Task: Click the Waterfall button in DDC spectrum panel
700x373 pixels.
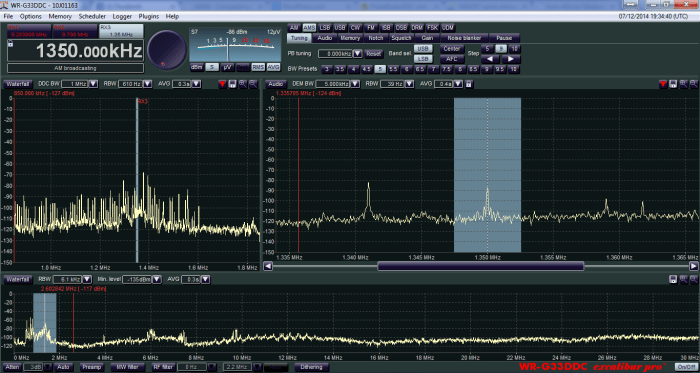Action: [18, 84]
